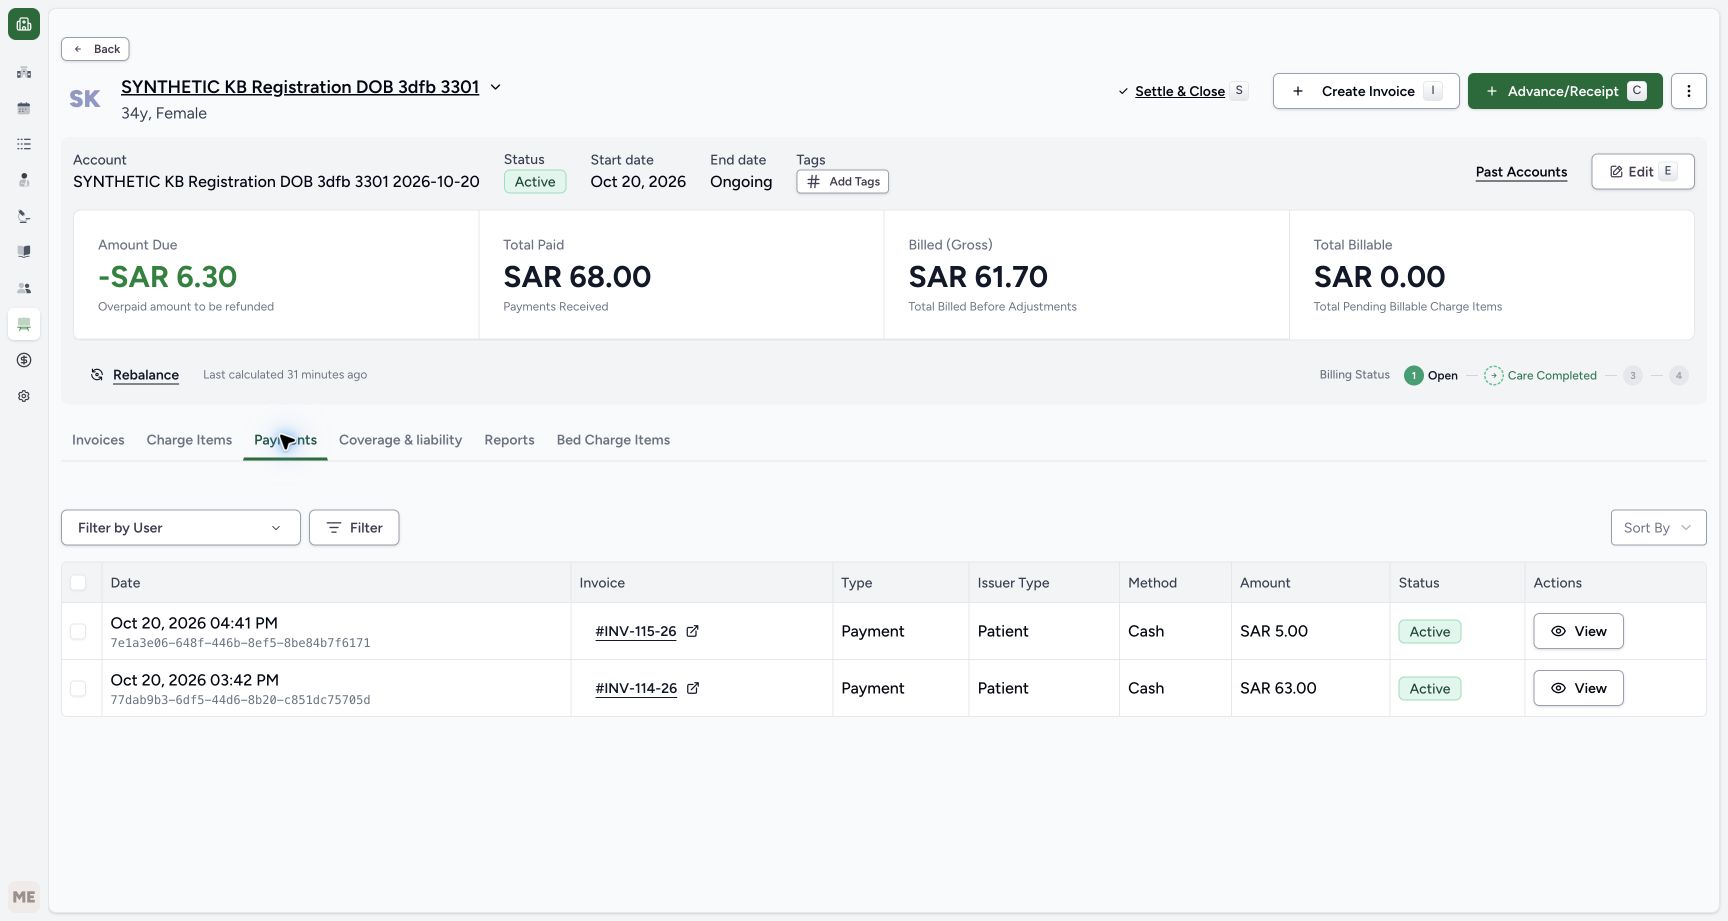Click the Advance/Receipt button
Viewport: 1728px width, 921px height.
coord(1565,91)
